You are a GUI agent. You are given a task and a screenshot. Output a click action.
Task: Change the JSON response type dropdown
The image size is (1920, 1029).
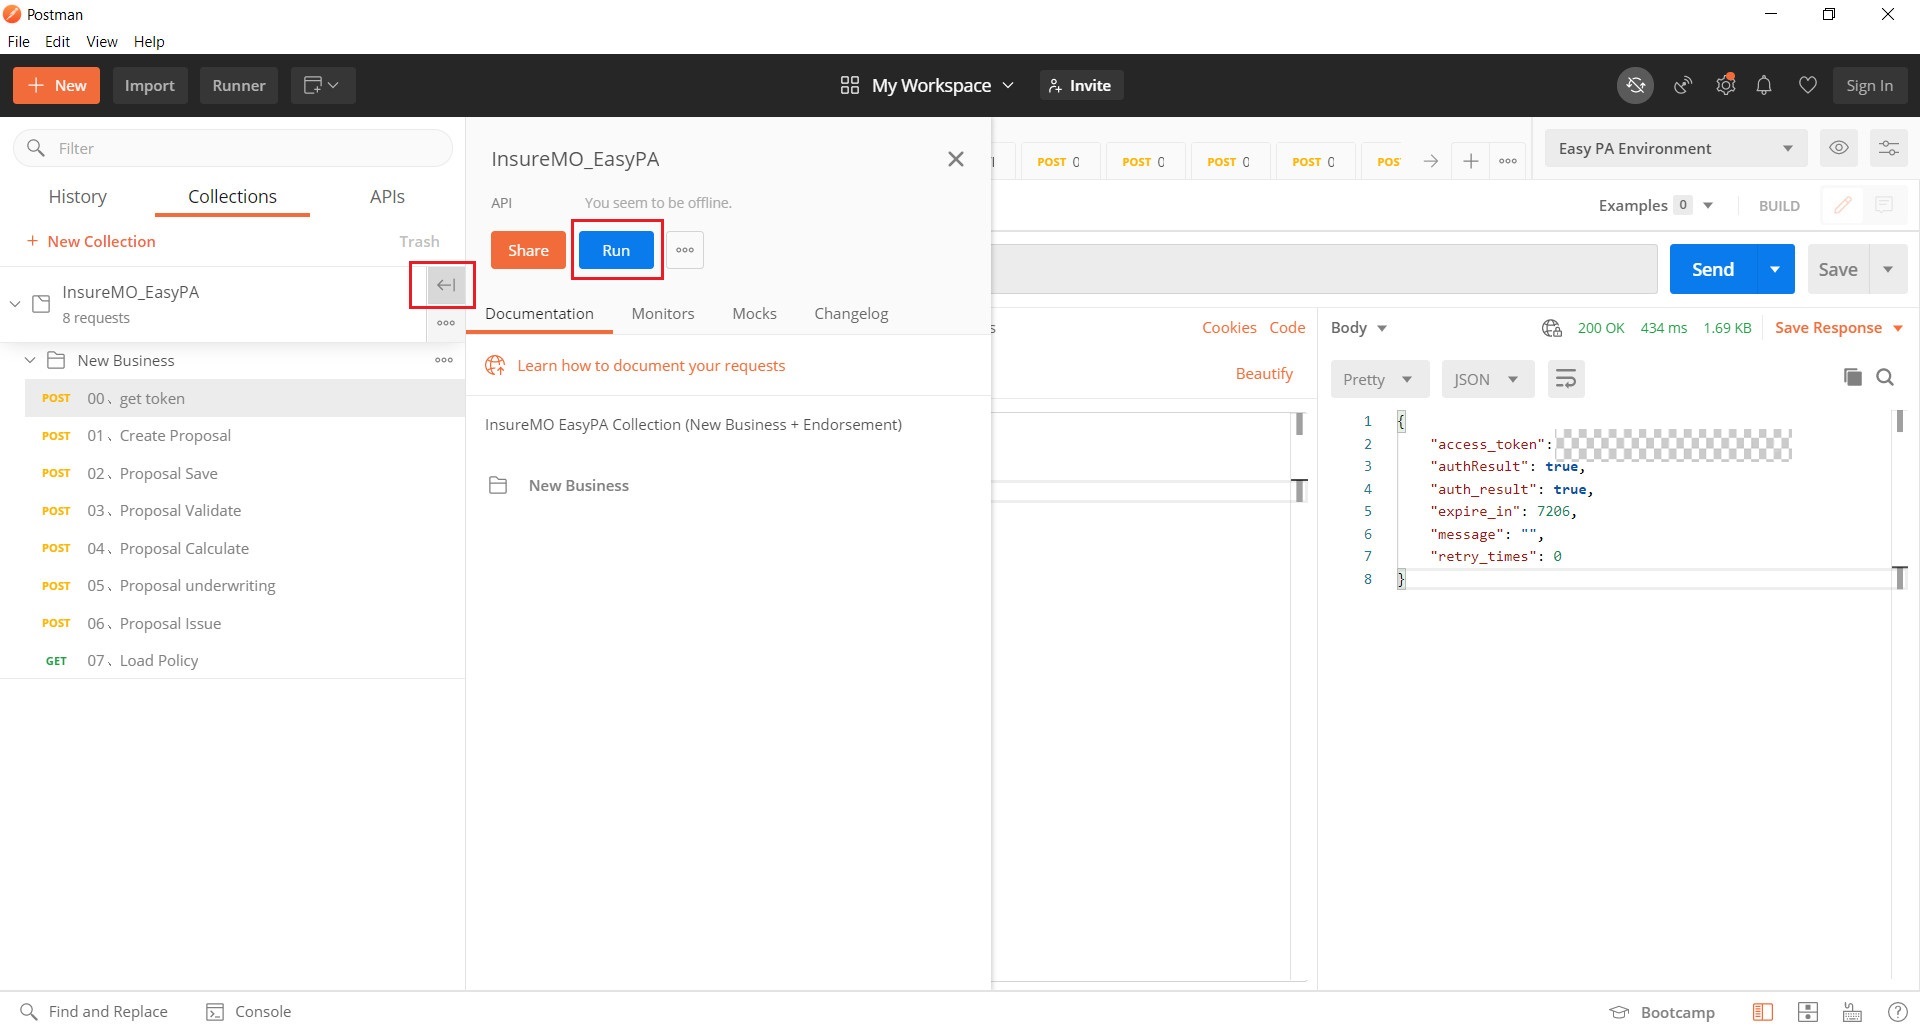pyautogui.click(x=1487, y=379)
